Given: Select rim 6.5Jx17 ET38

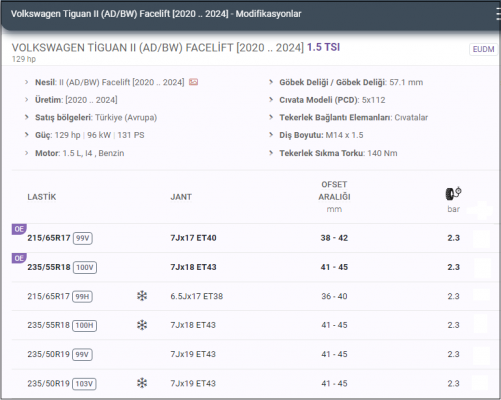Looking at the screenshot, I should click(197, 296).
